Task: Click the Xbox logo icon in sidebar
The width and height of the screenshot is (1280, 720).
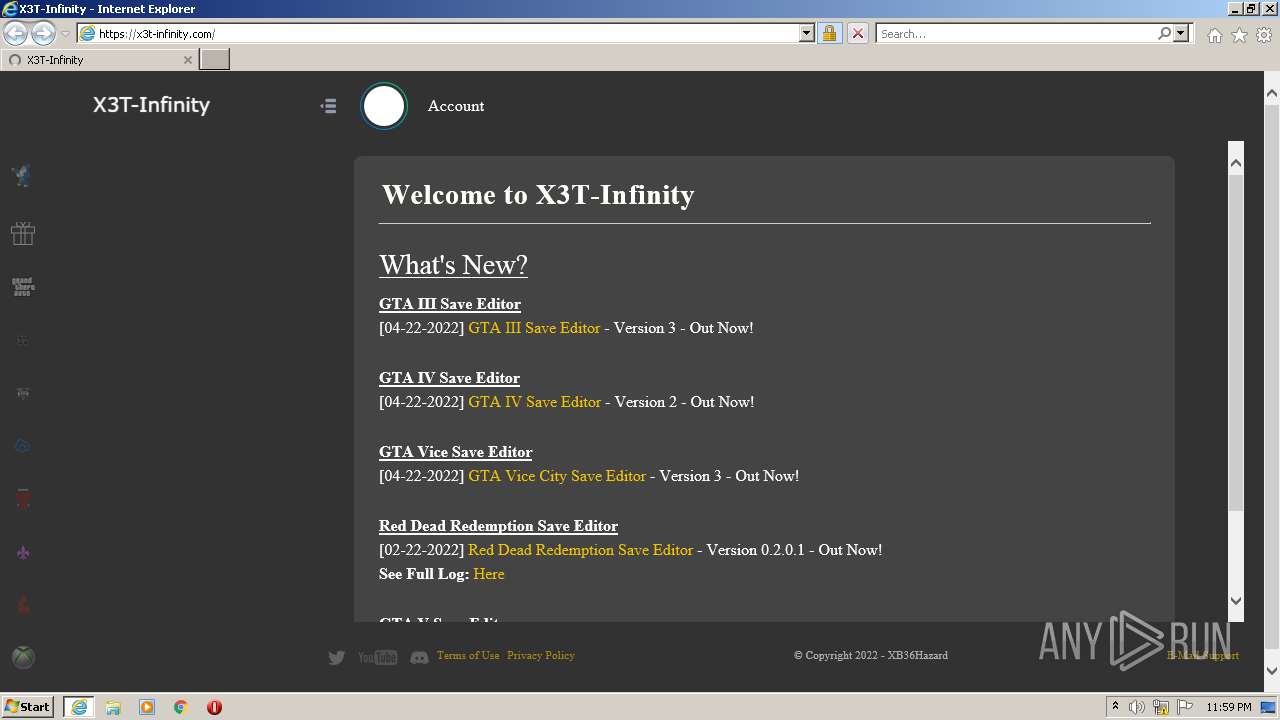Action: coord(23,657)
